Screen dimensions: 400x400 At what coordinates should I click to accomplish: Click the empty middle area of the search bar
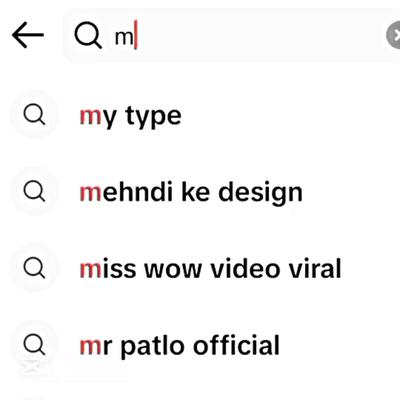point(260,35)
